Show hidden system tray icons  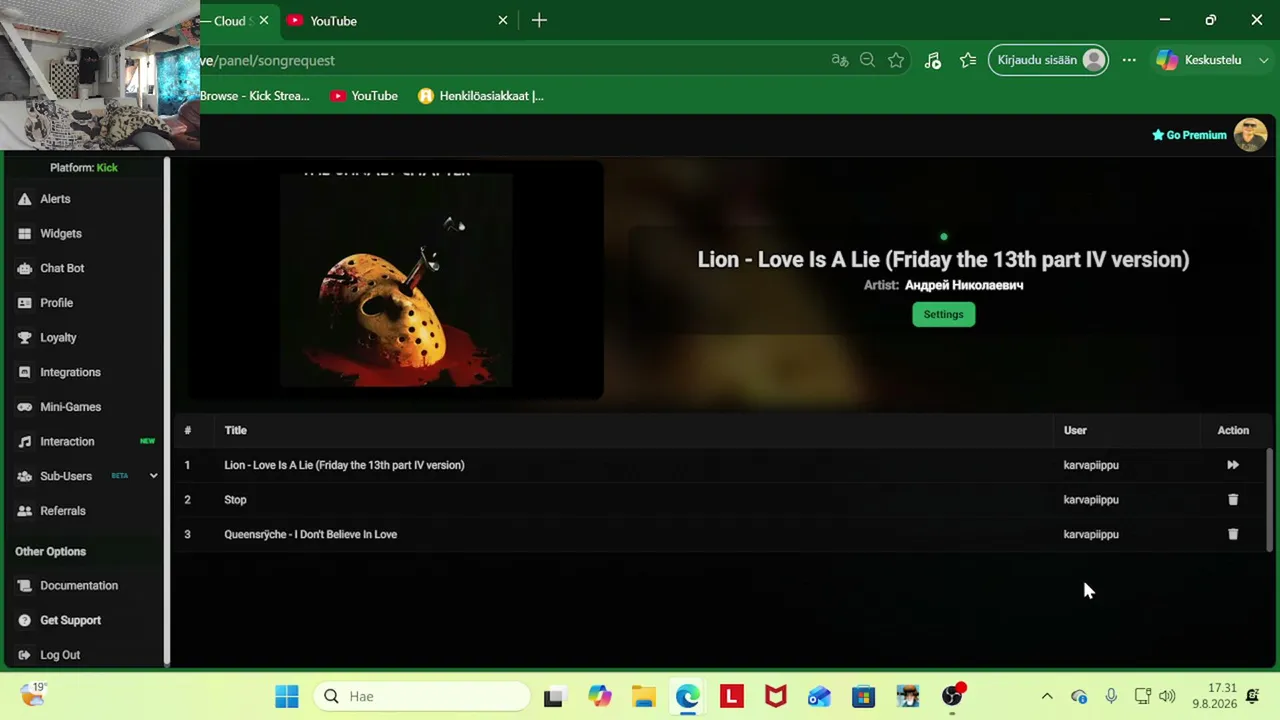(x=1047, y=696)
